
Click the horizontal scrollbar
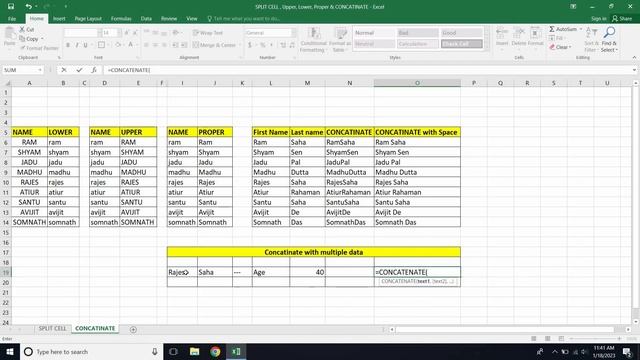(x=505, y=329)
